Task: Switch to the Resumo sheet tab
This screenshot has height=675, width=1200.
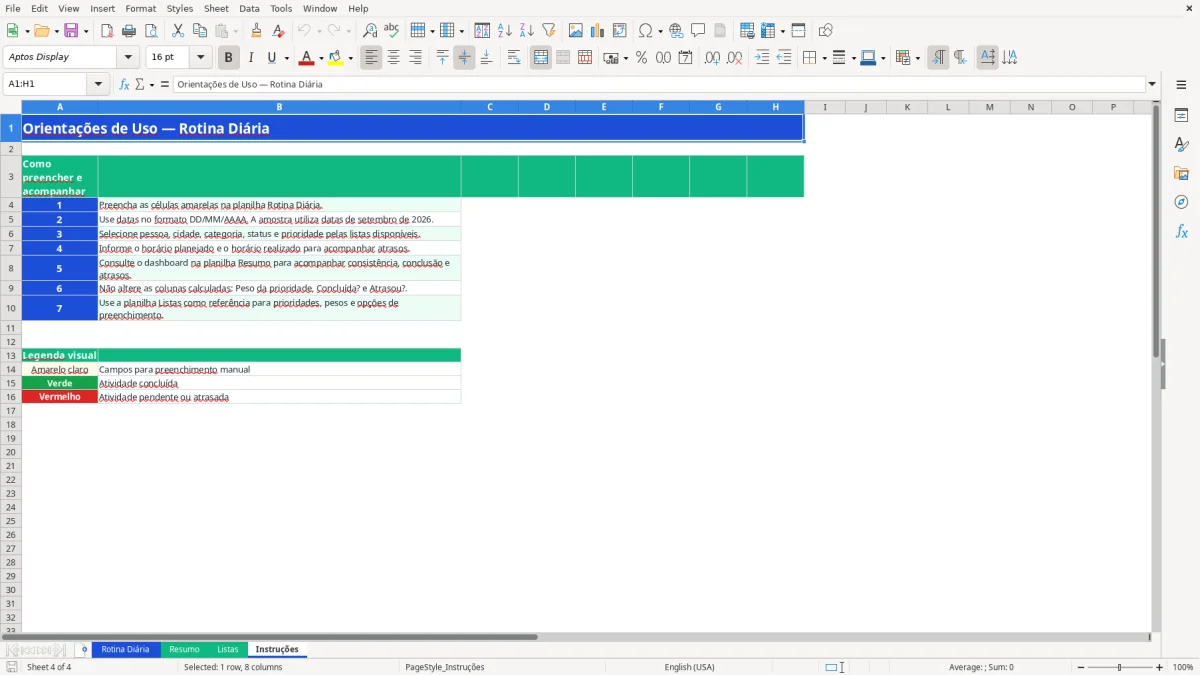Action: tap(184, 650)
